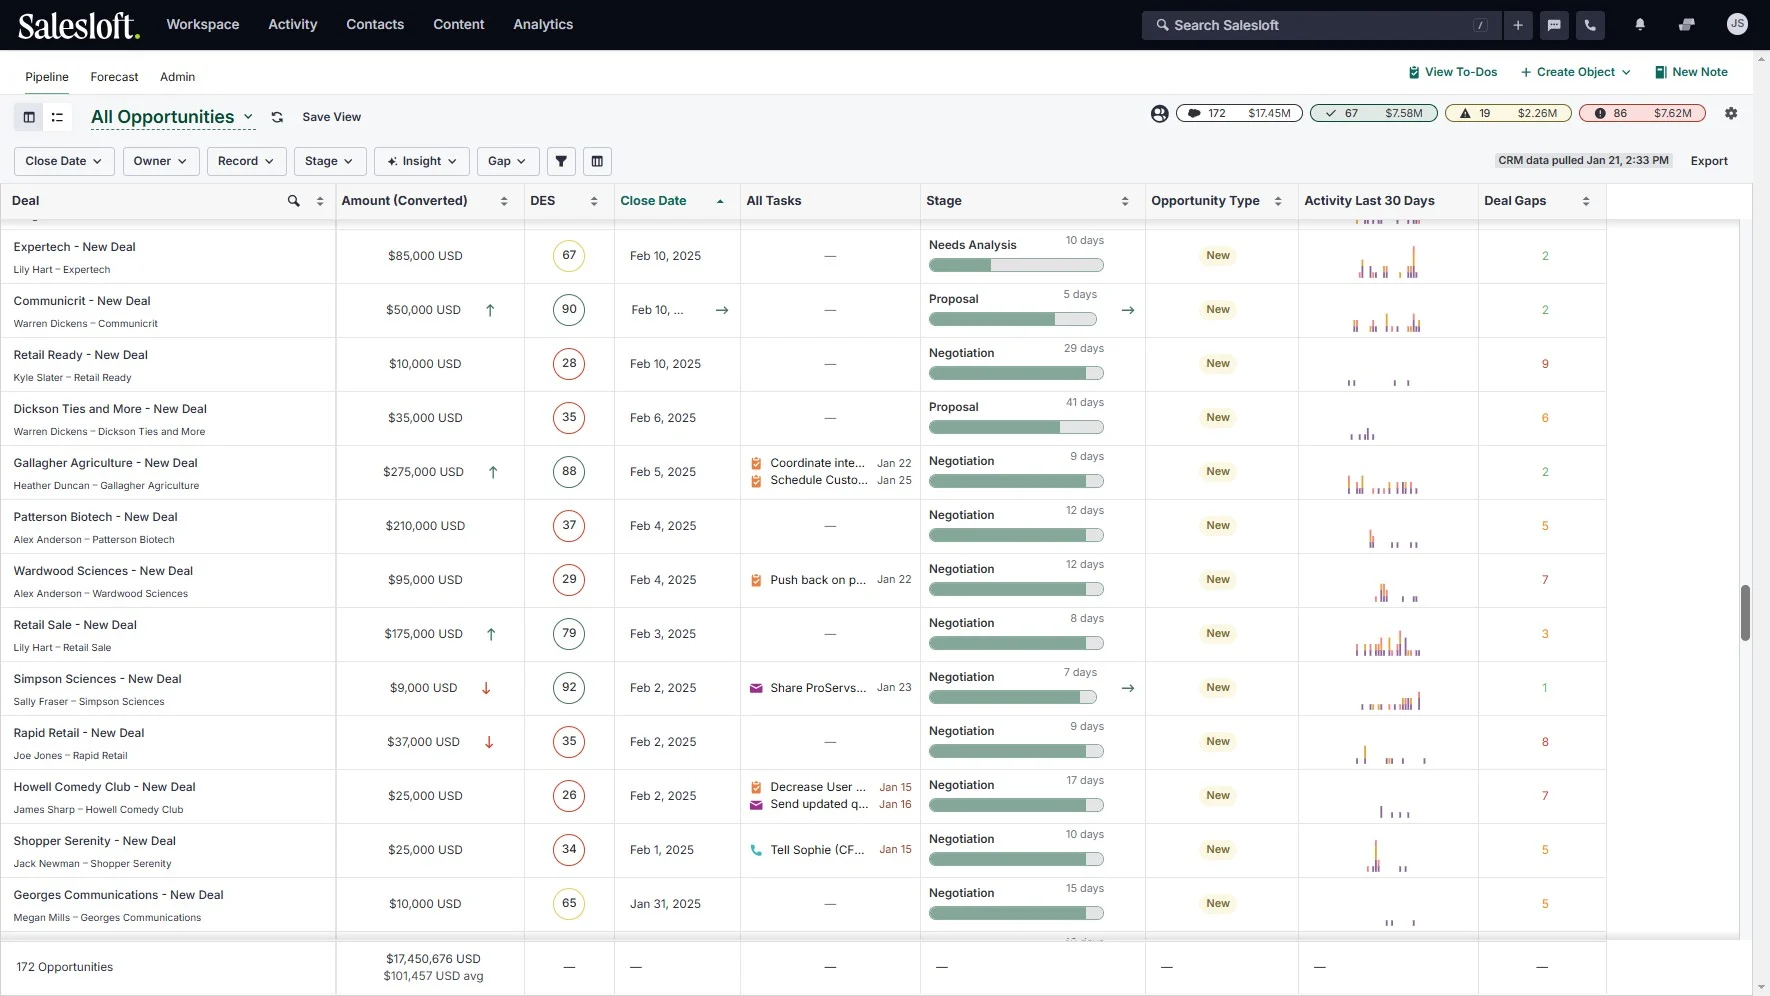The image size is (1770, 996).
Task: Click Georges Communications Negotiation progress bar
Action: click(1016, 913)
